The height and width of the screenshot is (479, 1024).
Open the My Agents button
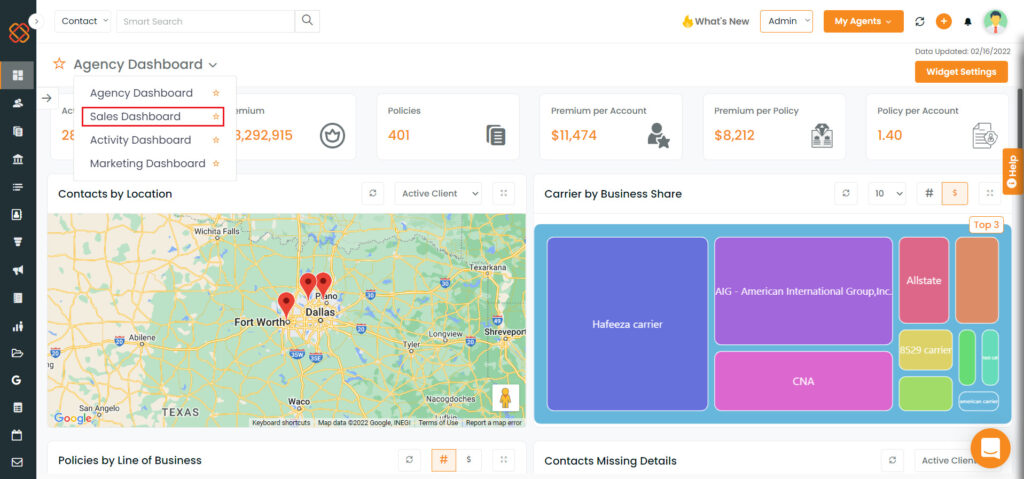pyautogui.click(x=863, y=21)
